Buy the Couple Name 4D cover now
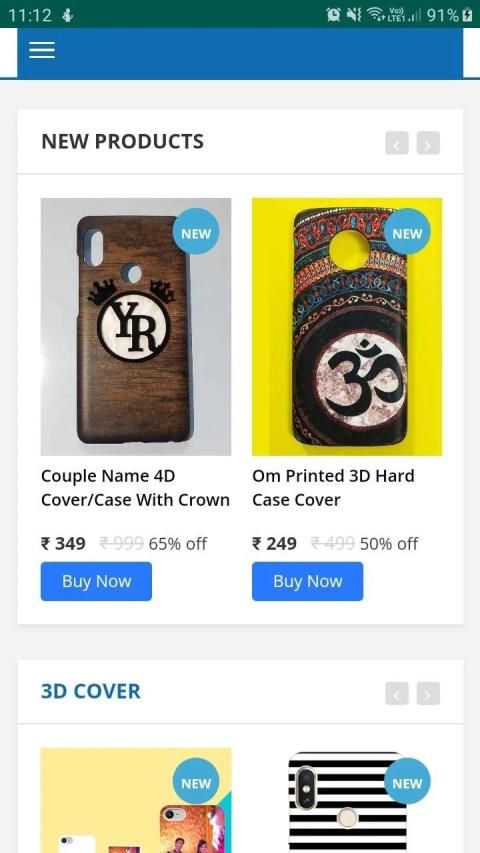 96,582
